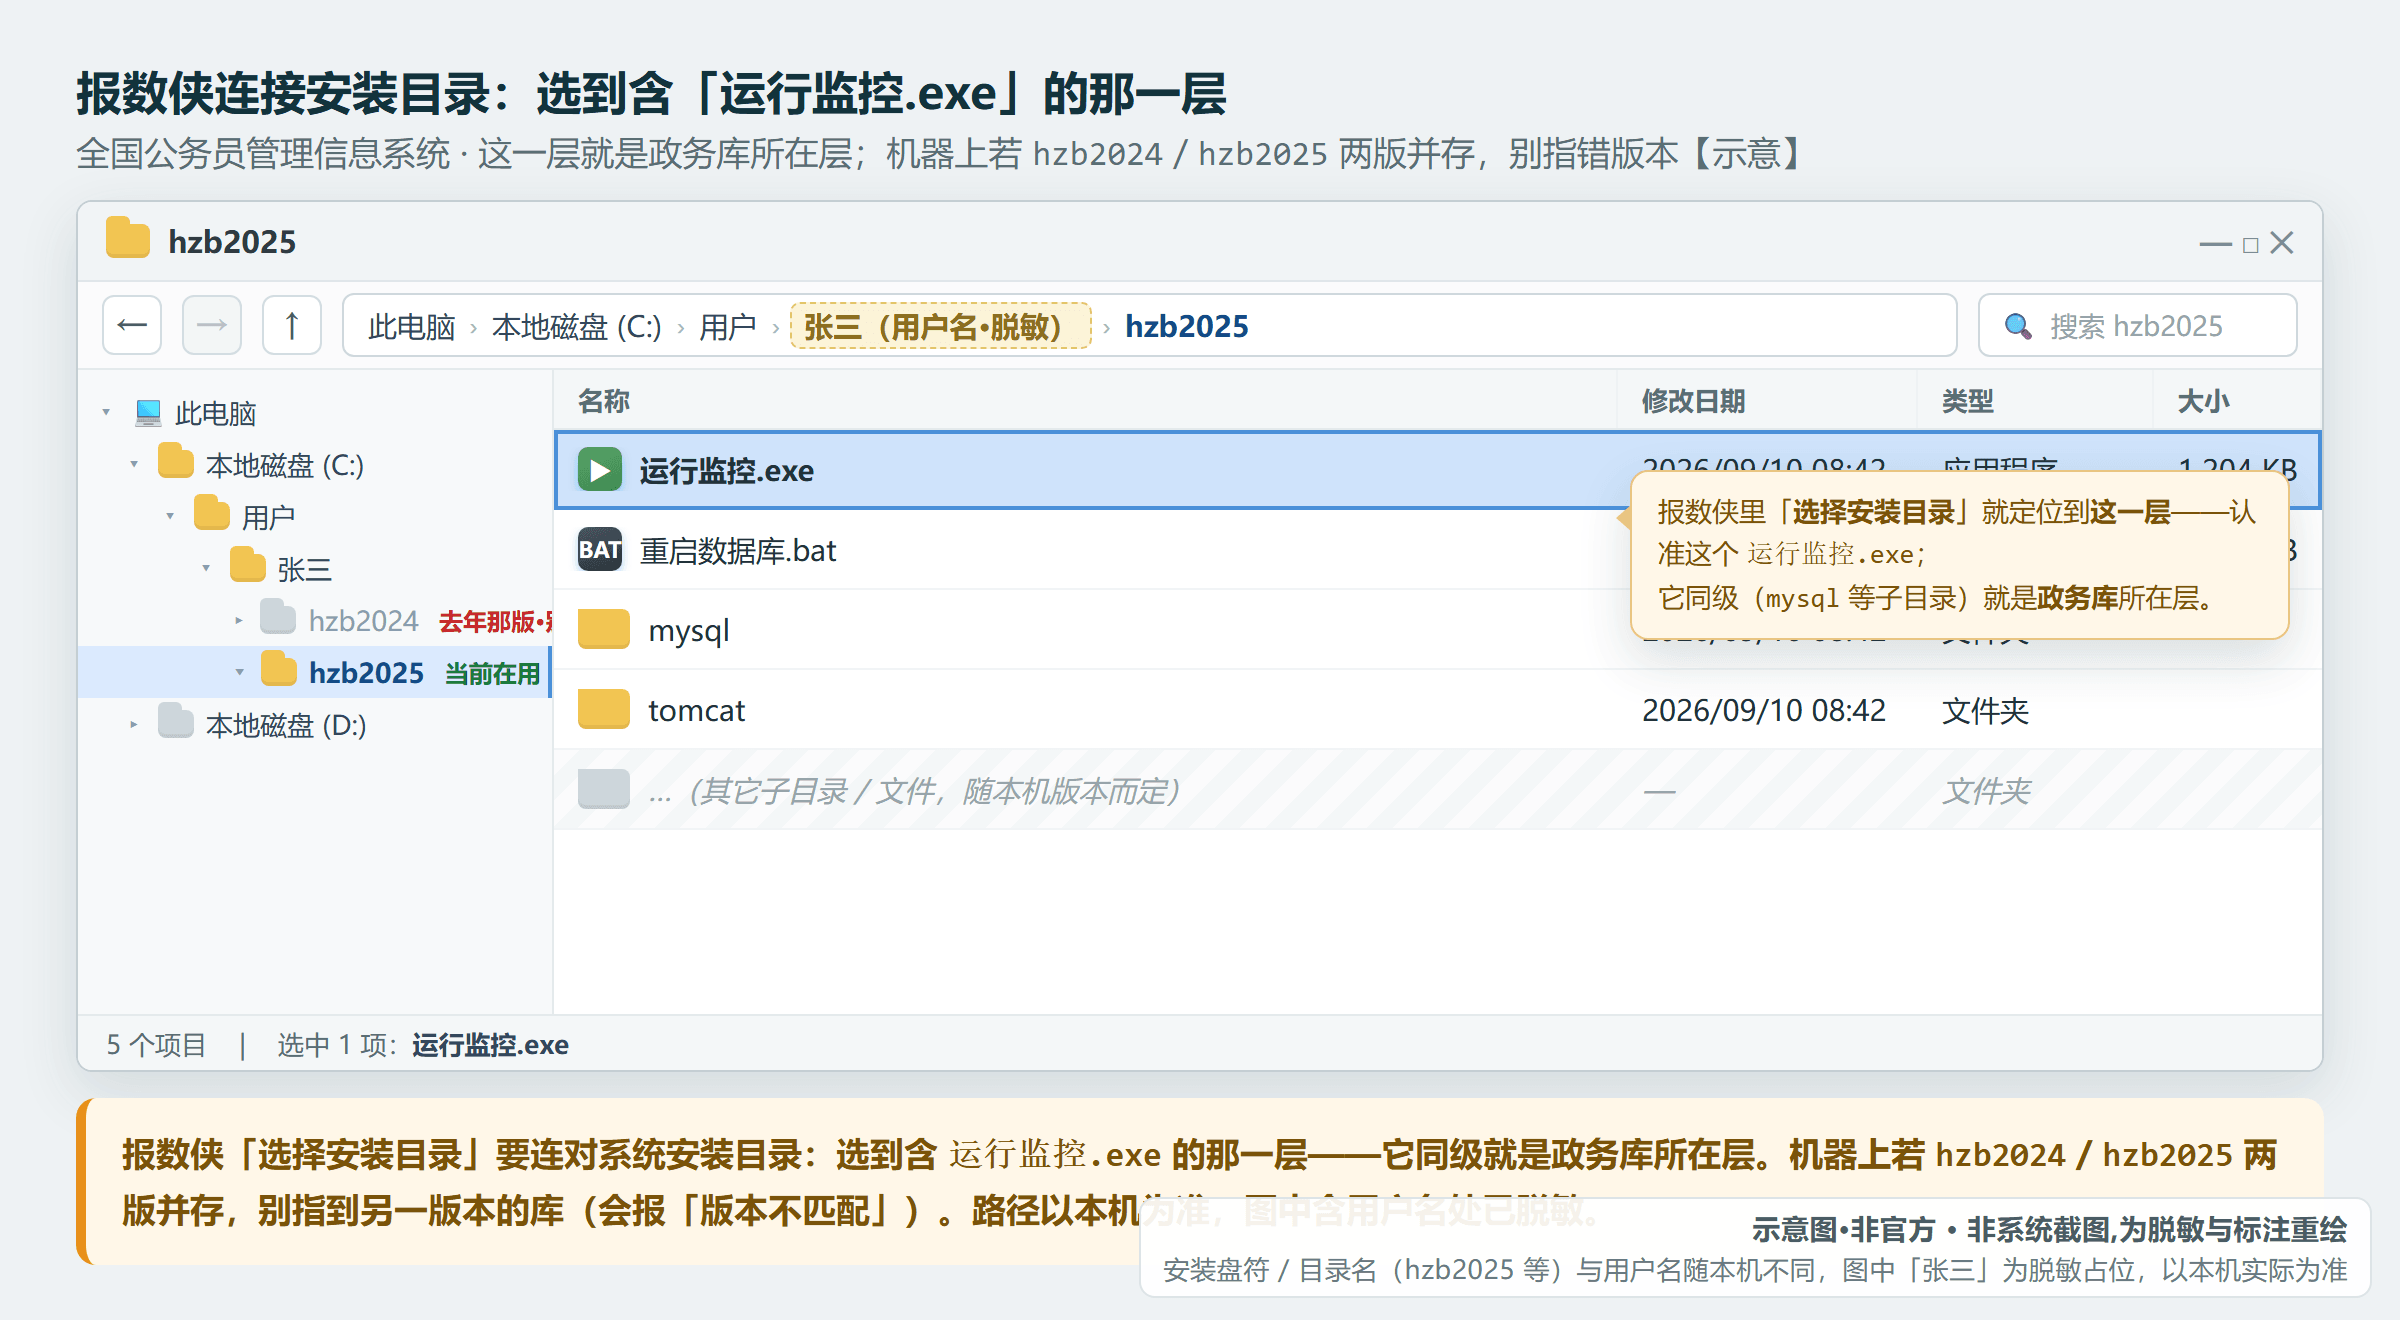
Task: Click the …(其它子目录 / 文件) placeholder row
Action: point(1438,790)
